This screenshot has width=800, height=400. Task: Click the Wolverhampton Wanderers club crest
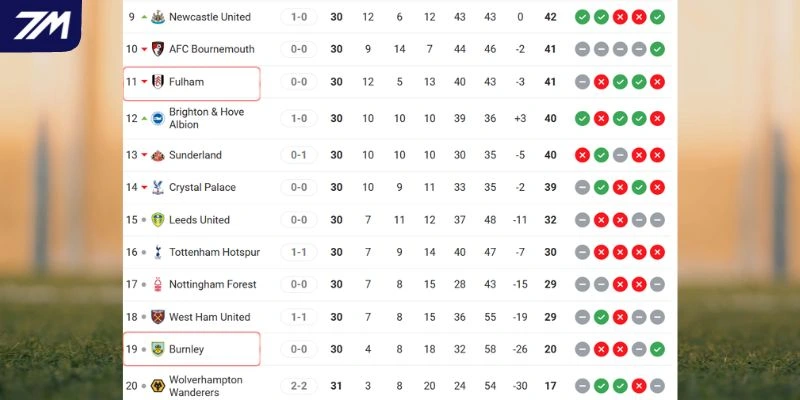(157, 386)
